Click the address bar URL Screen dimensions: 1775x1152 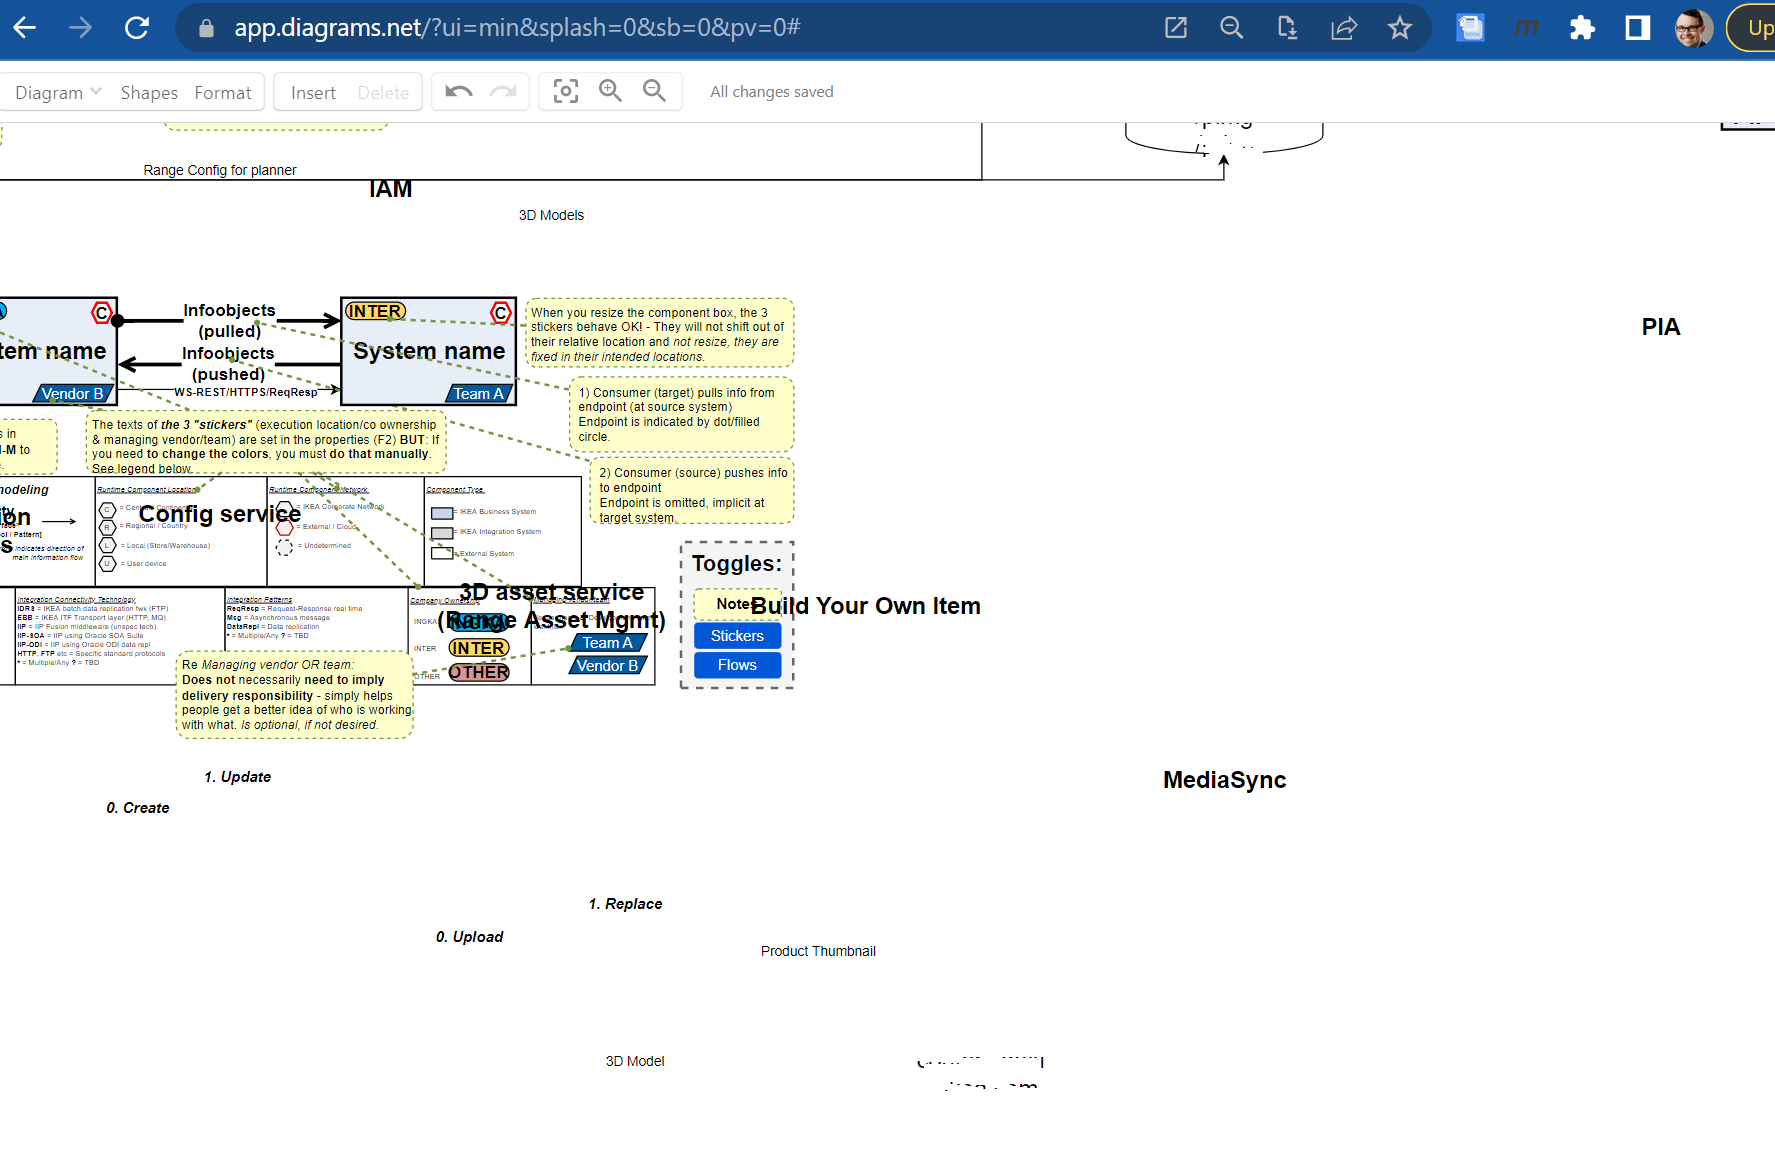(517, 28)
